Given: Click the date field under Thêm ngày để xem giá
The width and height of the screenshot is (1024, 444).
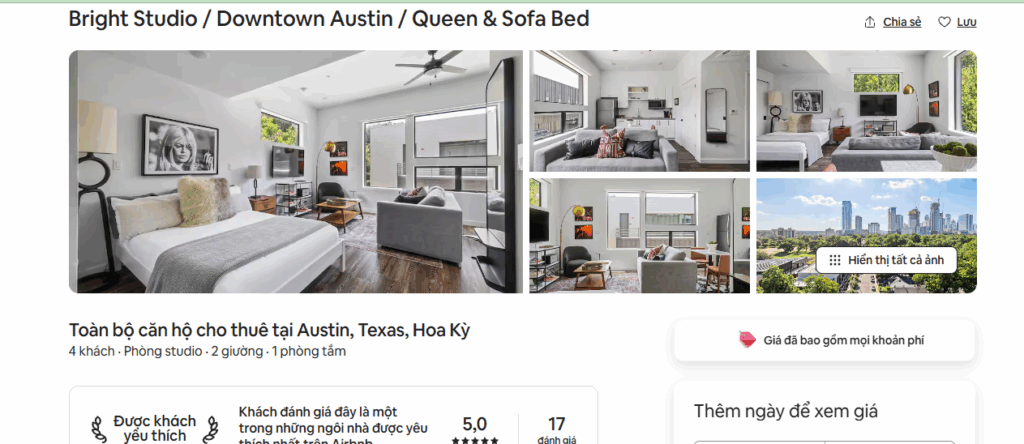Looking at the screenshot, I should [x=824, y=443].
